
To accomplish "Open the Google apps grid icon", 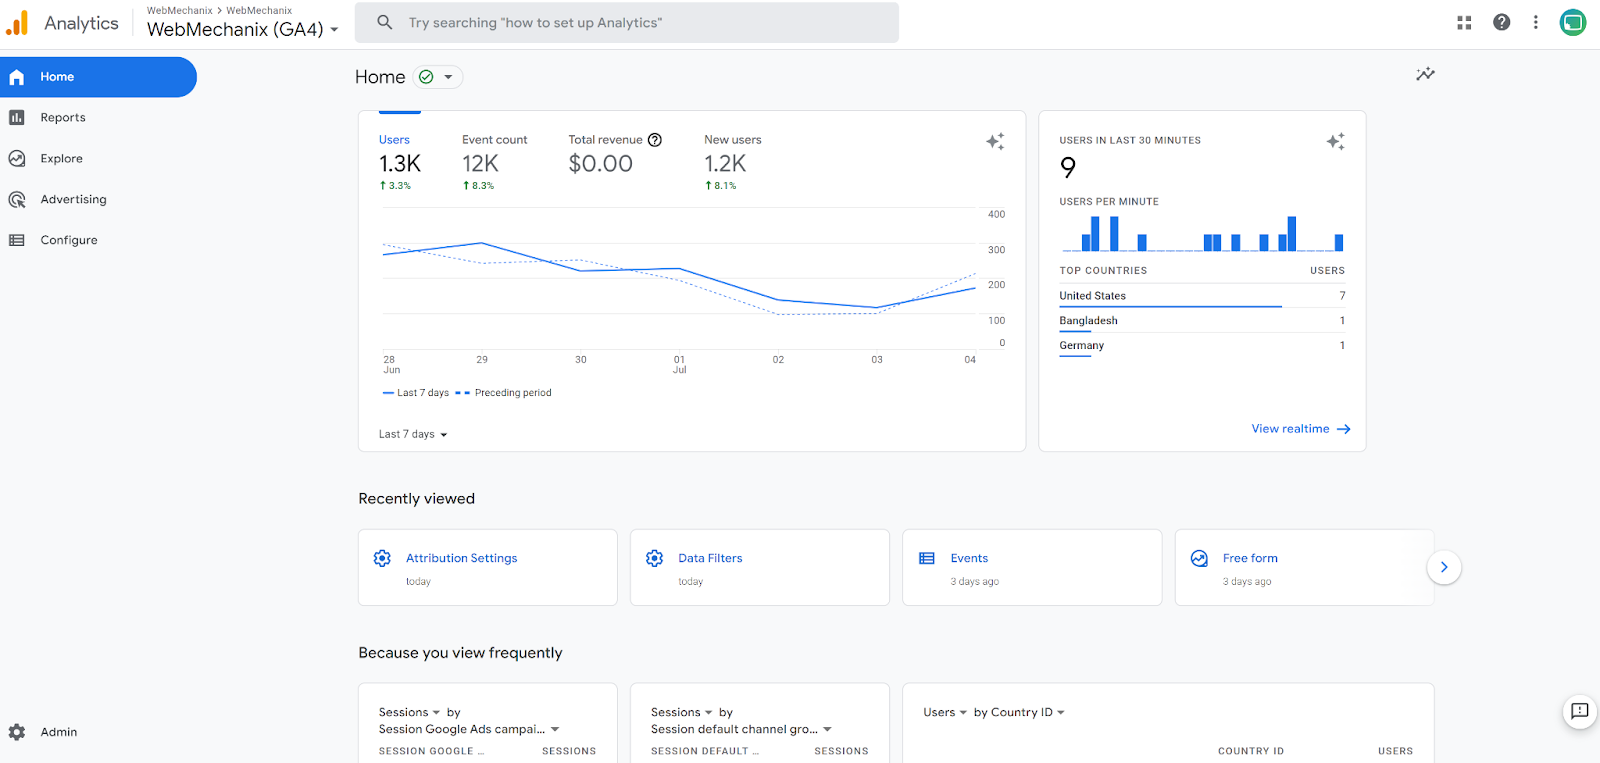I will (1464, 22).
